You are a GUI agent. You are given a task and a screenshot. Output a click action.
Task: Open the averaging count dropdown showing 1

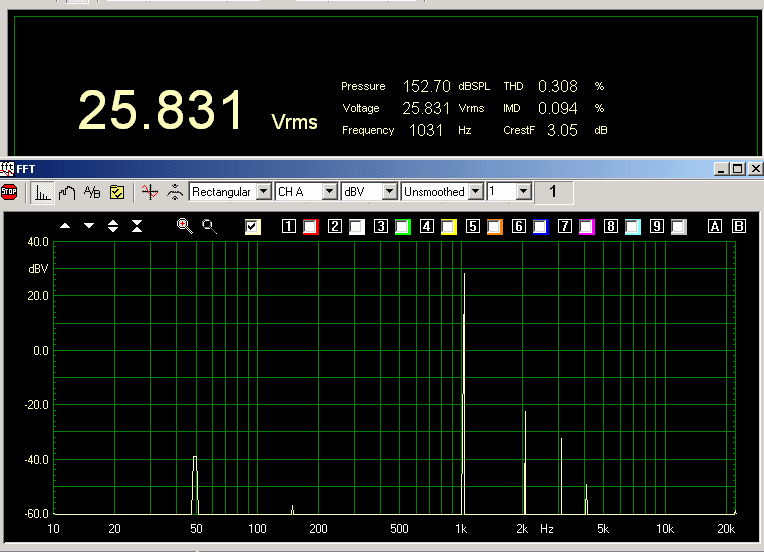pos(524,191)
